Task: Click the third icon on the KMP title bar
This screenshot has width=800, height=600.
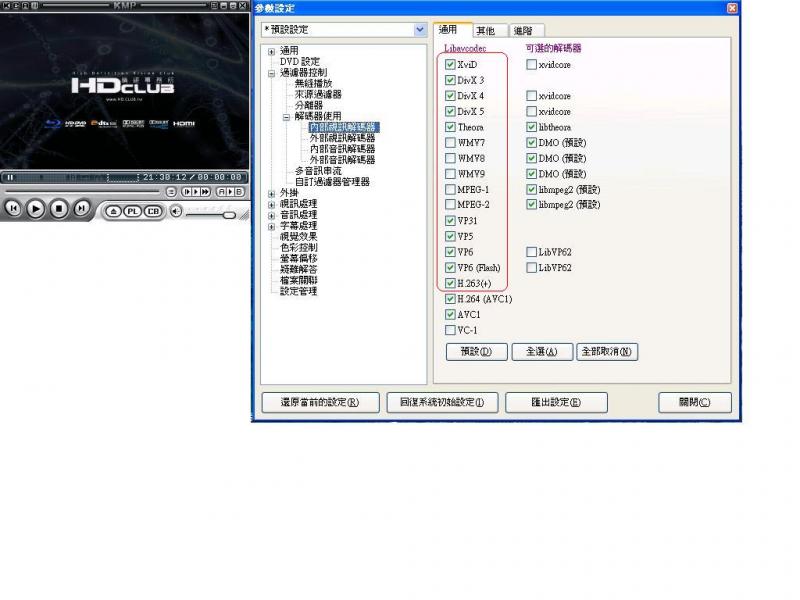Action: point(24,6)
